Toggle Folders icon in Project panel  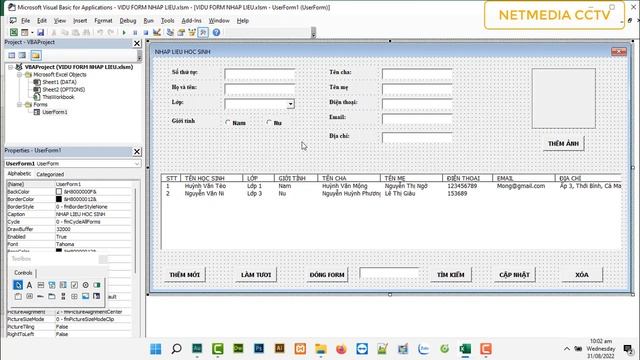point(36,55)
